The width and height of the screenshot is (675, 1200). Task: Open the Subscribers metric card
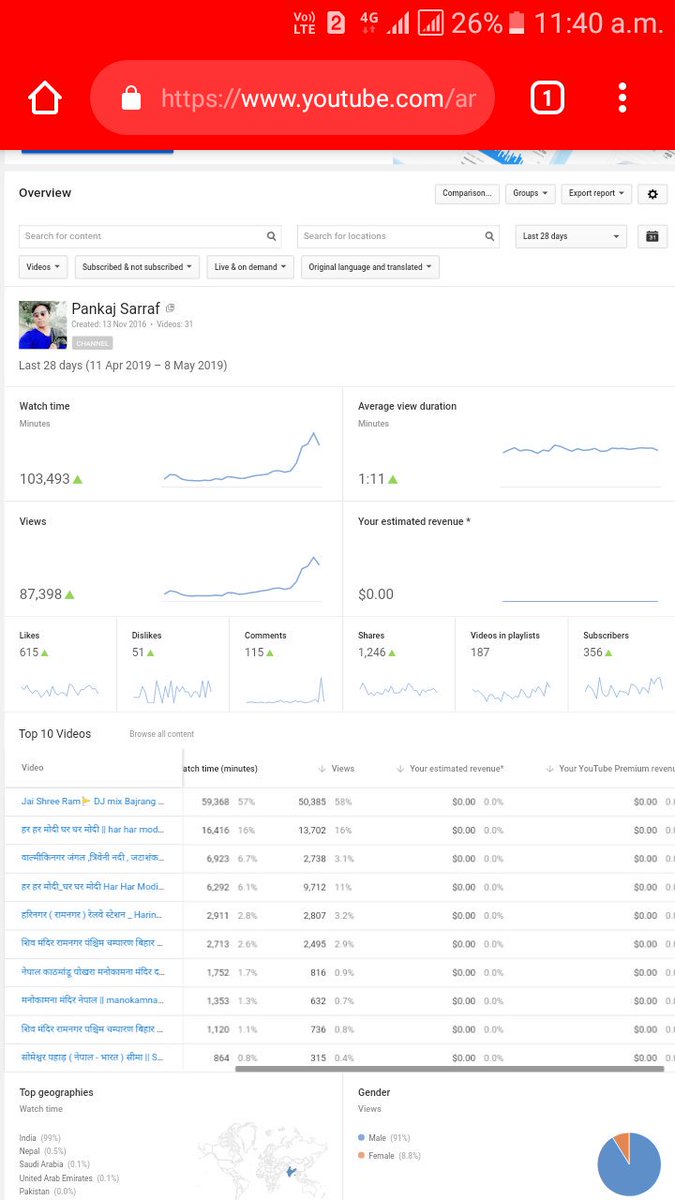(623, 665)
